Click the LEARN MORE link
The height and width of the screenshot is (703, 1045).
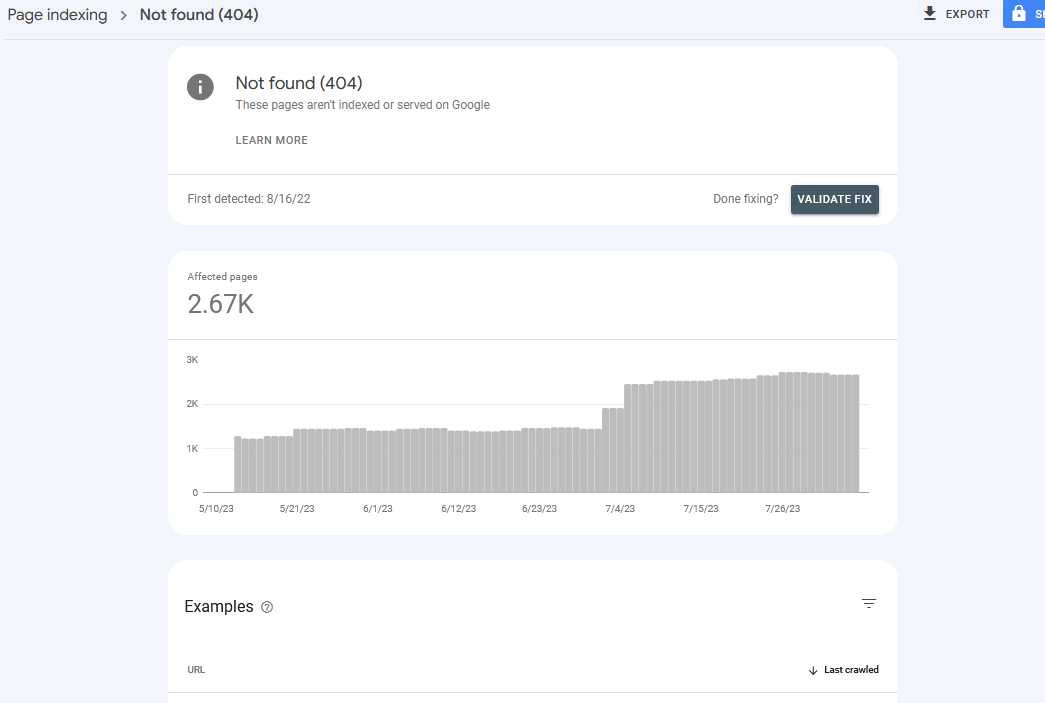tap(271, 140)
